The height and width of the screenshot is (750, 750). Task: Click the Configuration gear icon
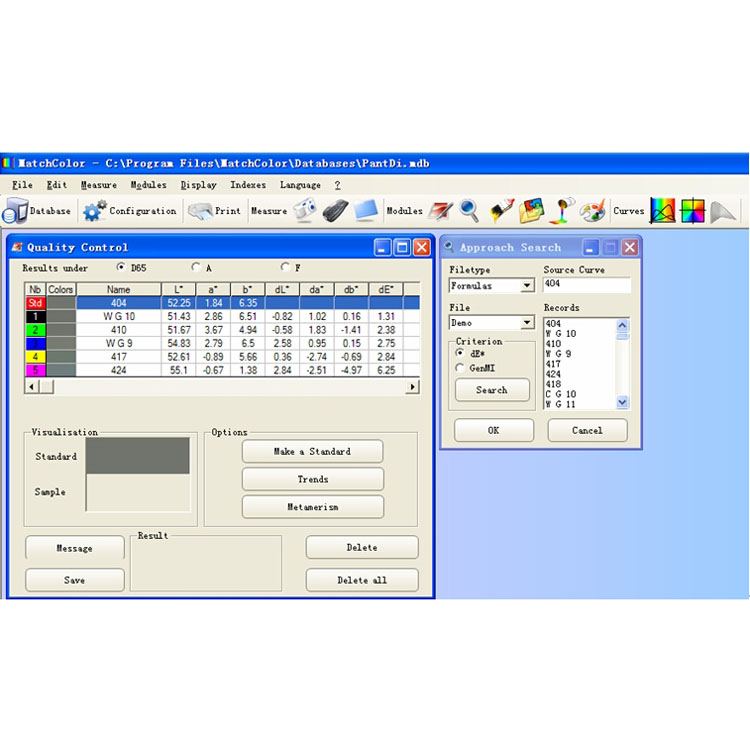(95, 211)
